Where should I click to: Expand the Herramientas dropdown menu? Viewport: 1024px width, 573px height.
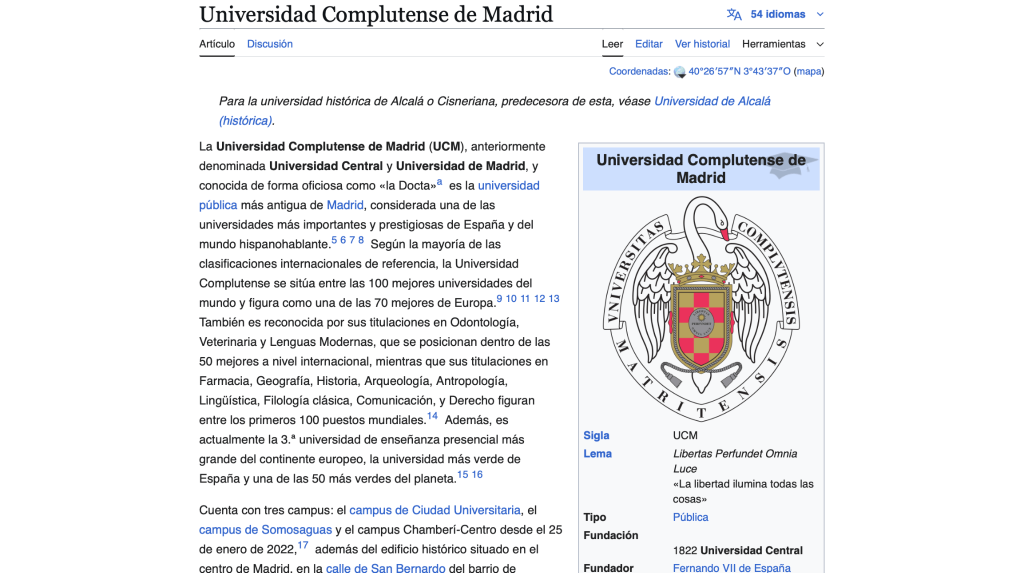click(x=782, y=44)
